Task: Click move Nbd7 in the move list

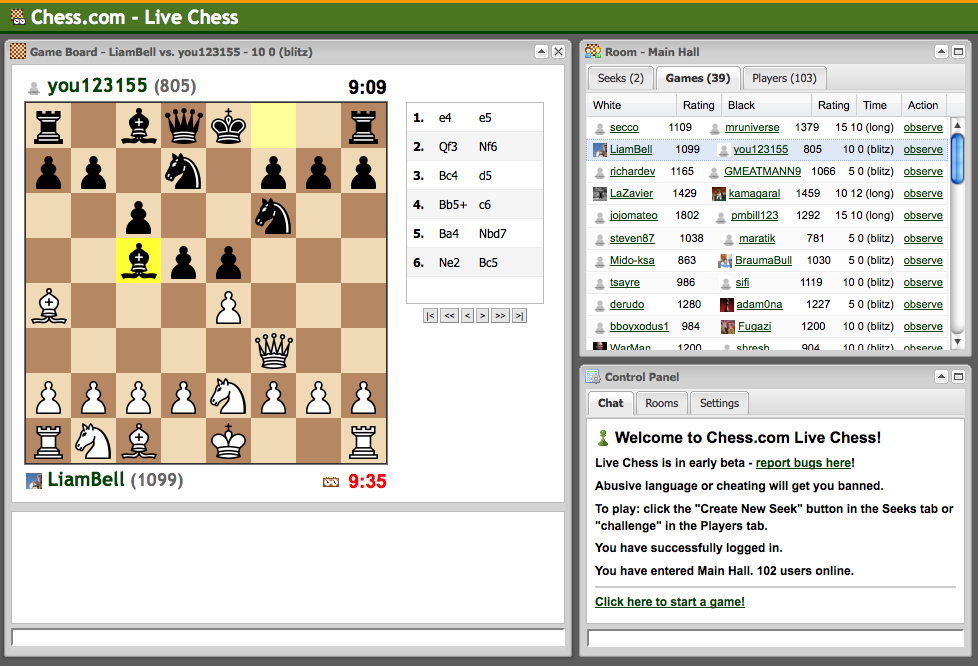Action: click(x=493, y=234)
